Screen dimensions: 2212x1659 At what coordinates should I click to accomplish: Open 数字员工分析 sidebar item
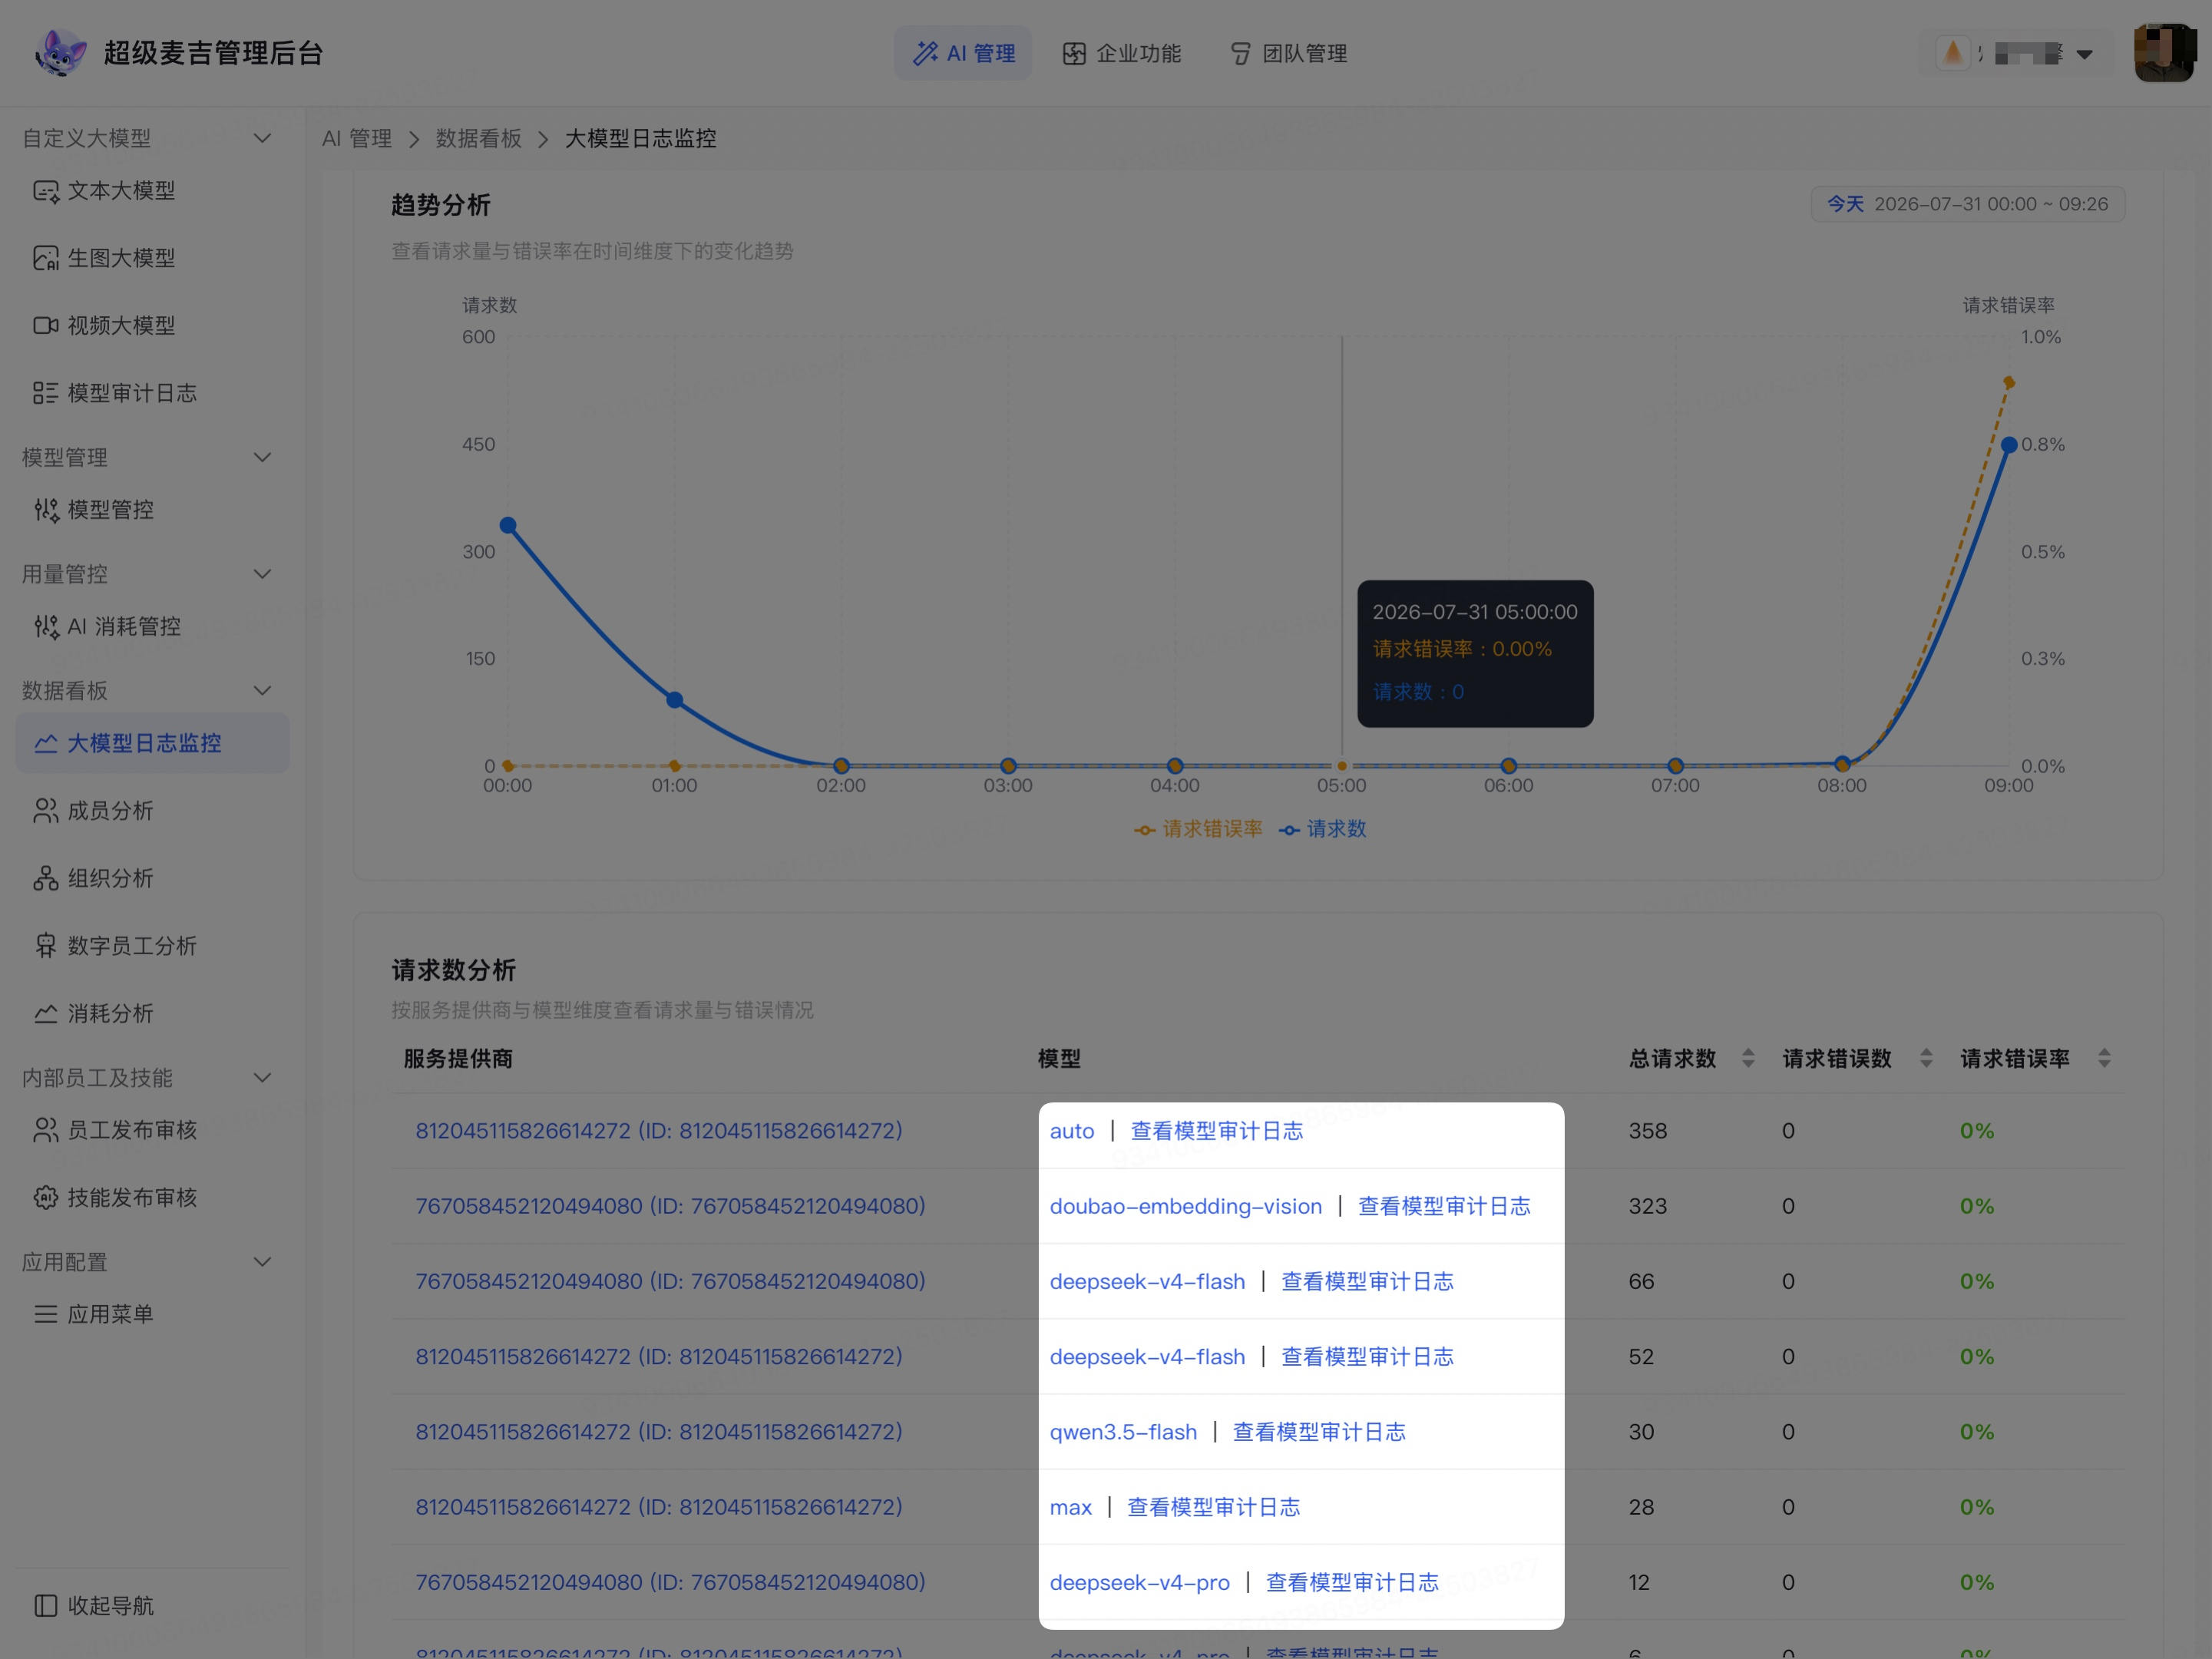tap(152, 945)
